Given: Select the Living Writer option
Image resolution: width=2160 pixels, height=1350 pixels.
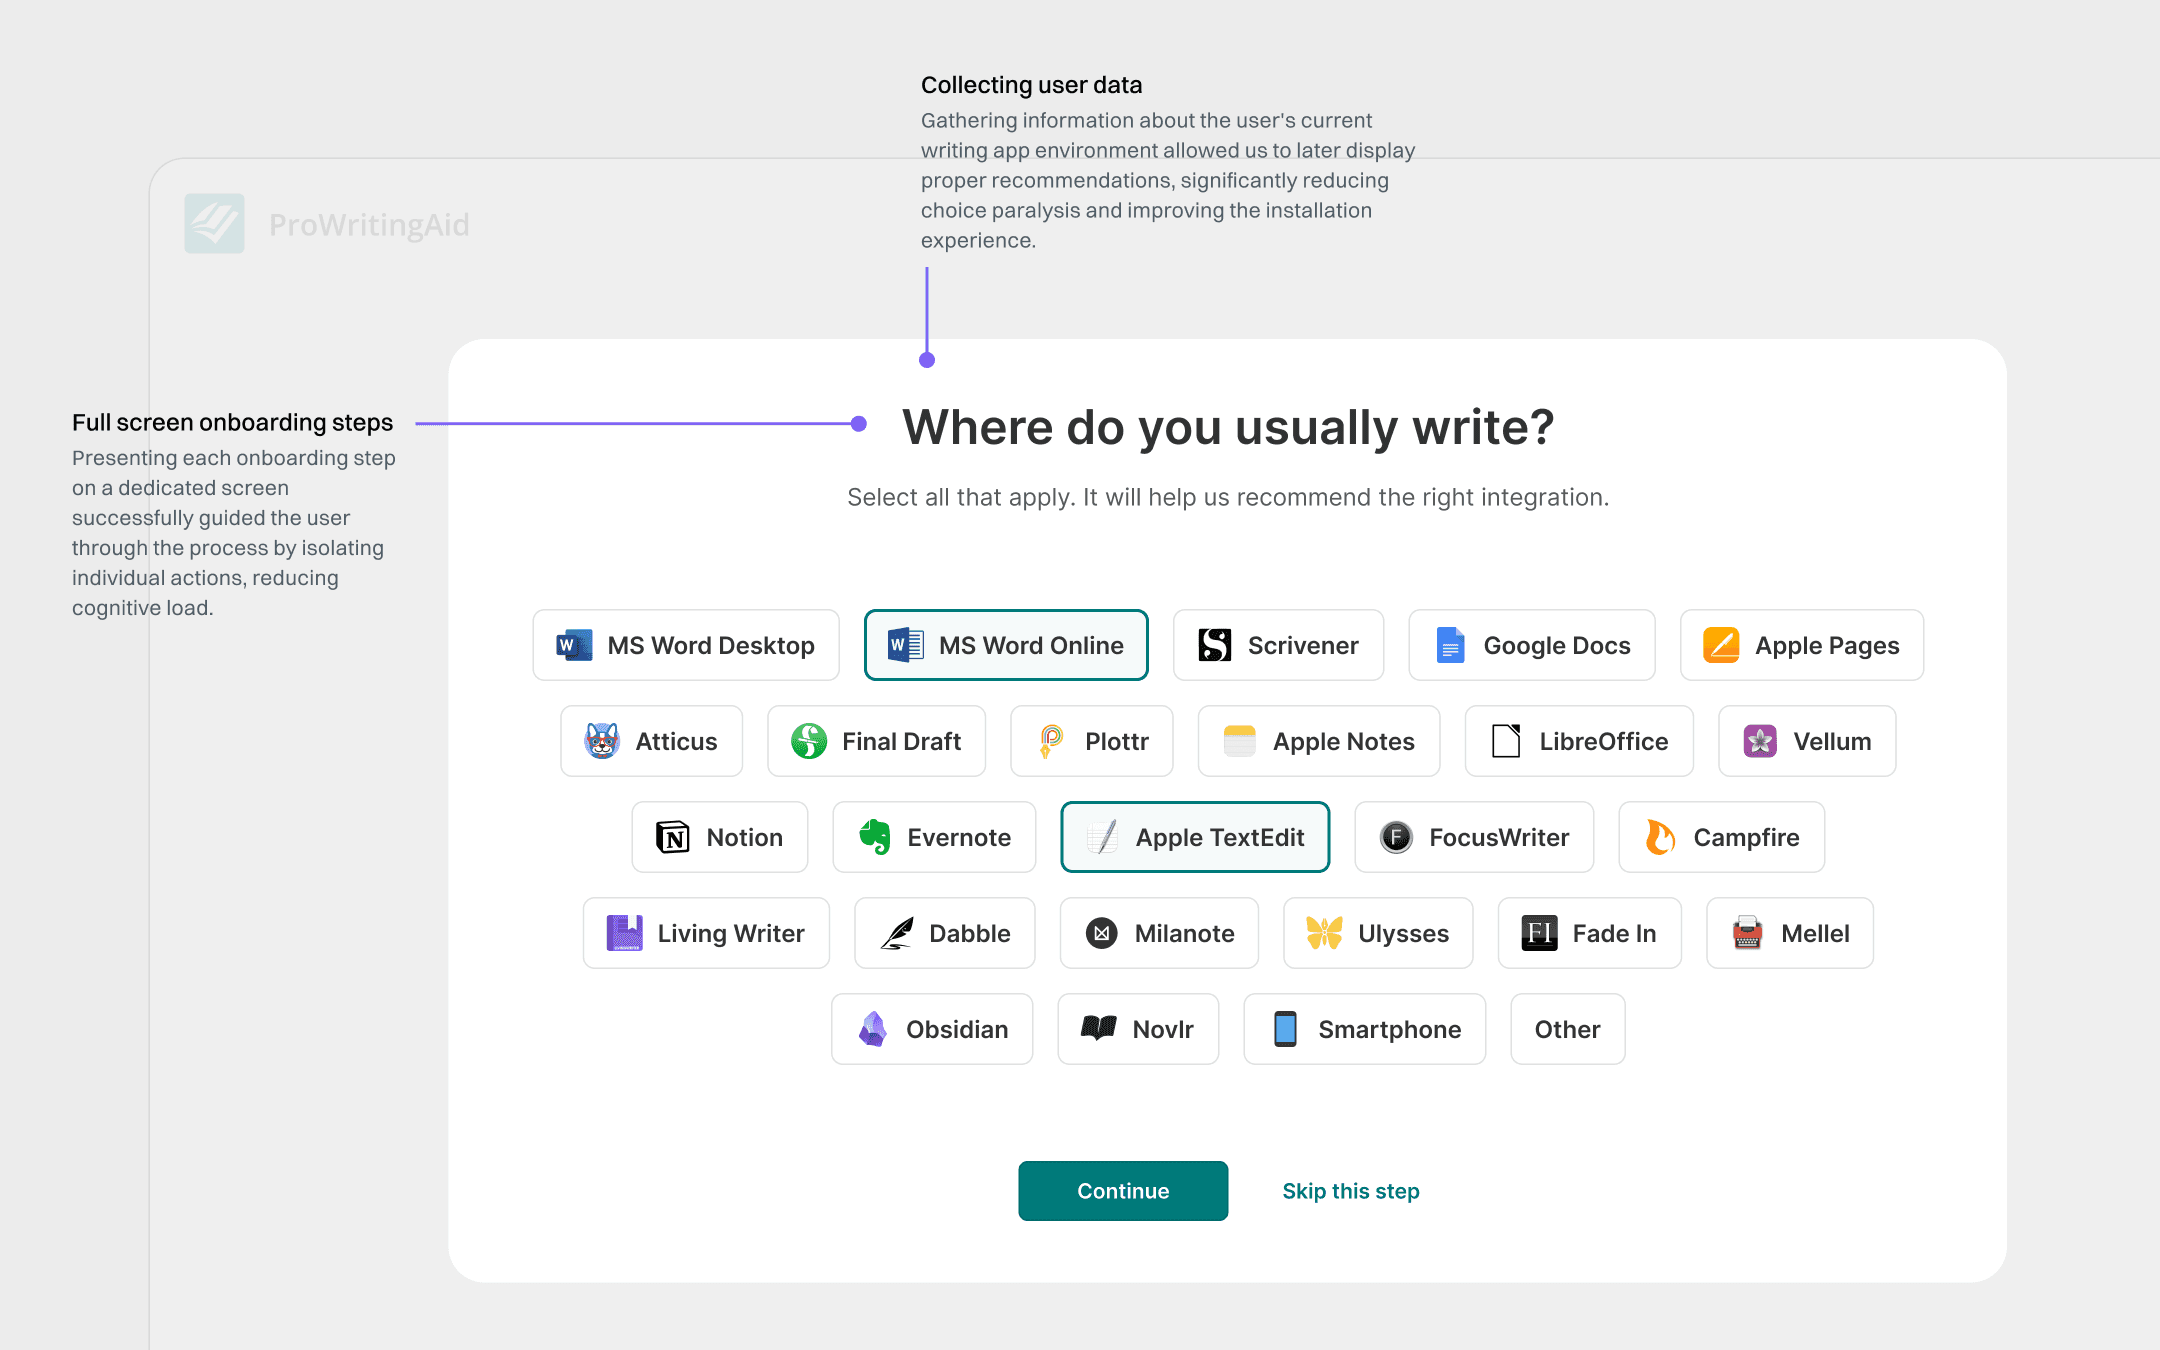Looking at the screenshot, I should tap(706, 933).
